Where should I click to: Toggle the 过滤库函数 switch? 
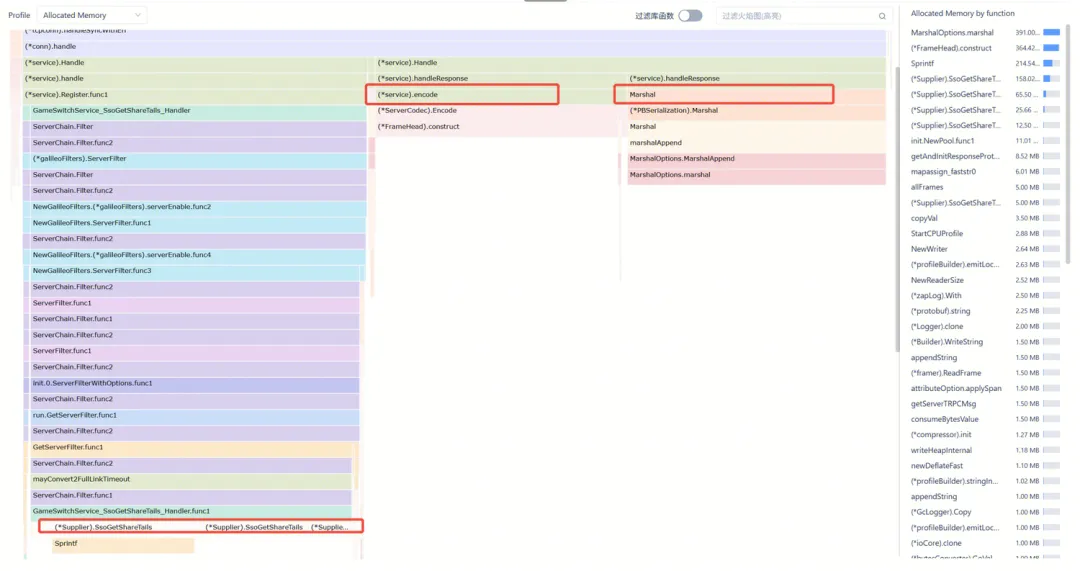click(690, 16)
